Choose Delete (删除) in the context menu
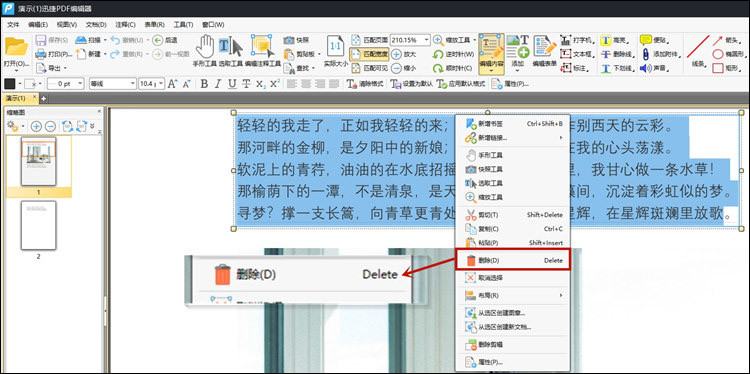The image size is (750, 374). coord(512,261)
